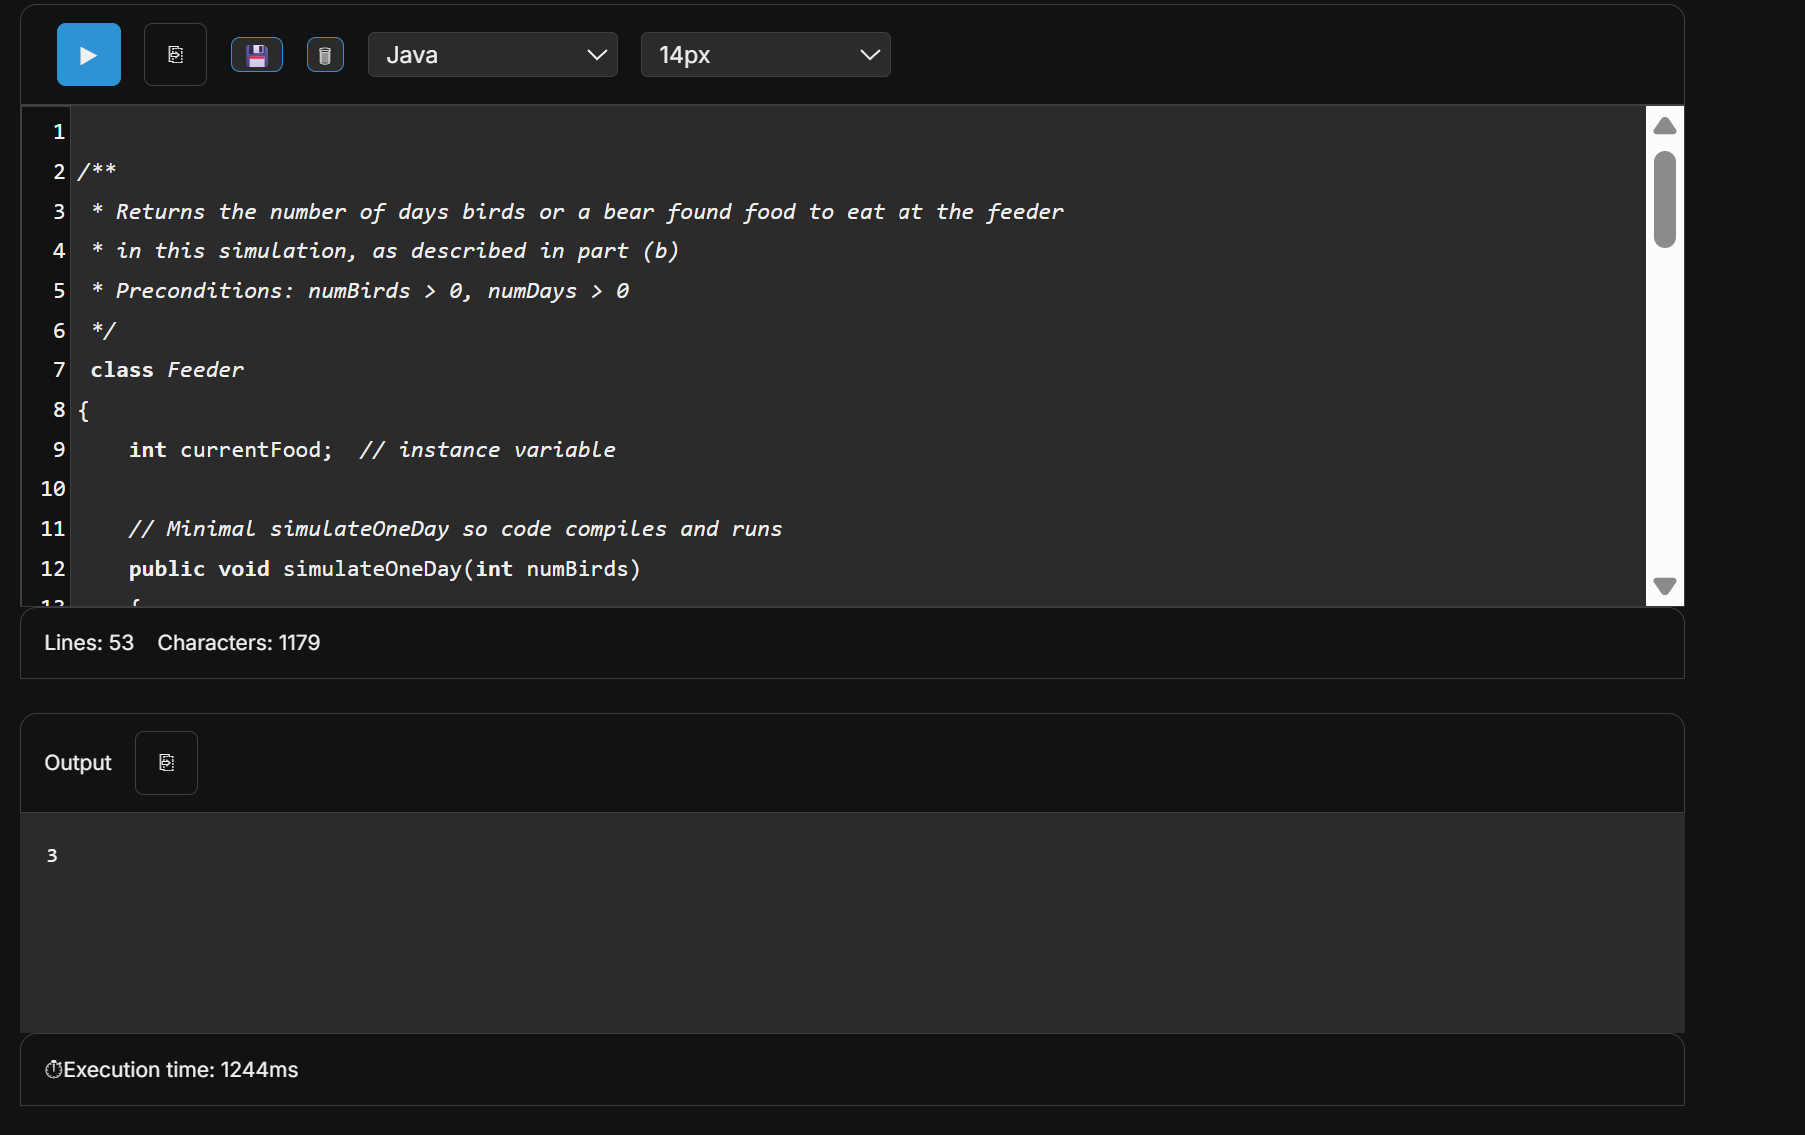Viewport: 1805px width, 1135px height.
Task: Click line number 5 in the gutter
Action: [59, 291]
